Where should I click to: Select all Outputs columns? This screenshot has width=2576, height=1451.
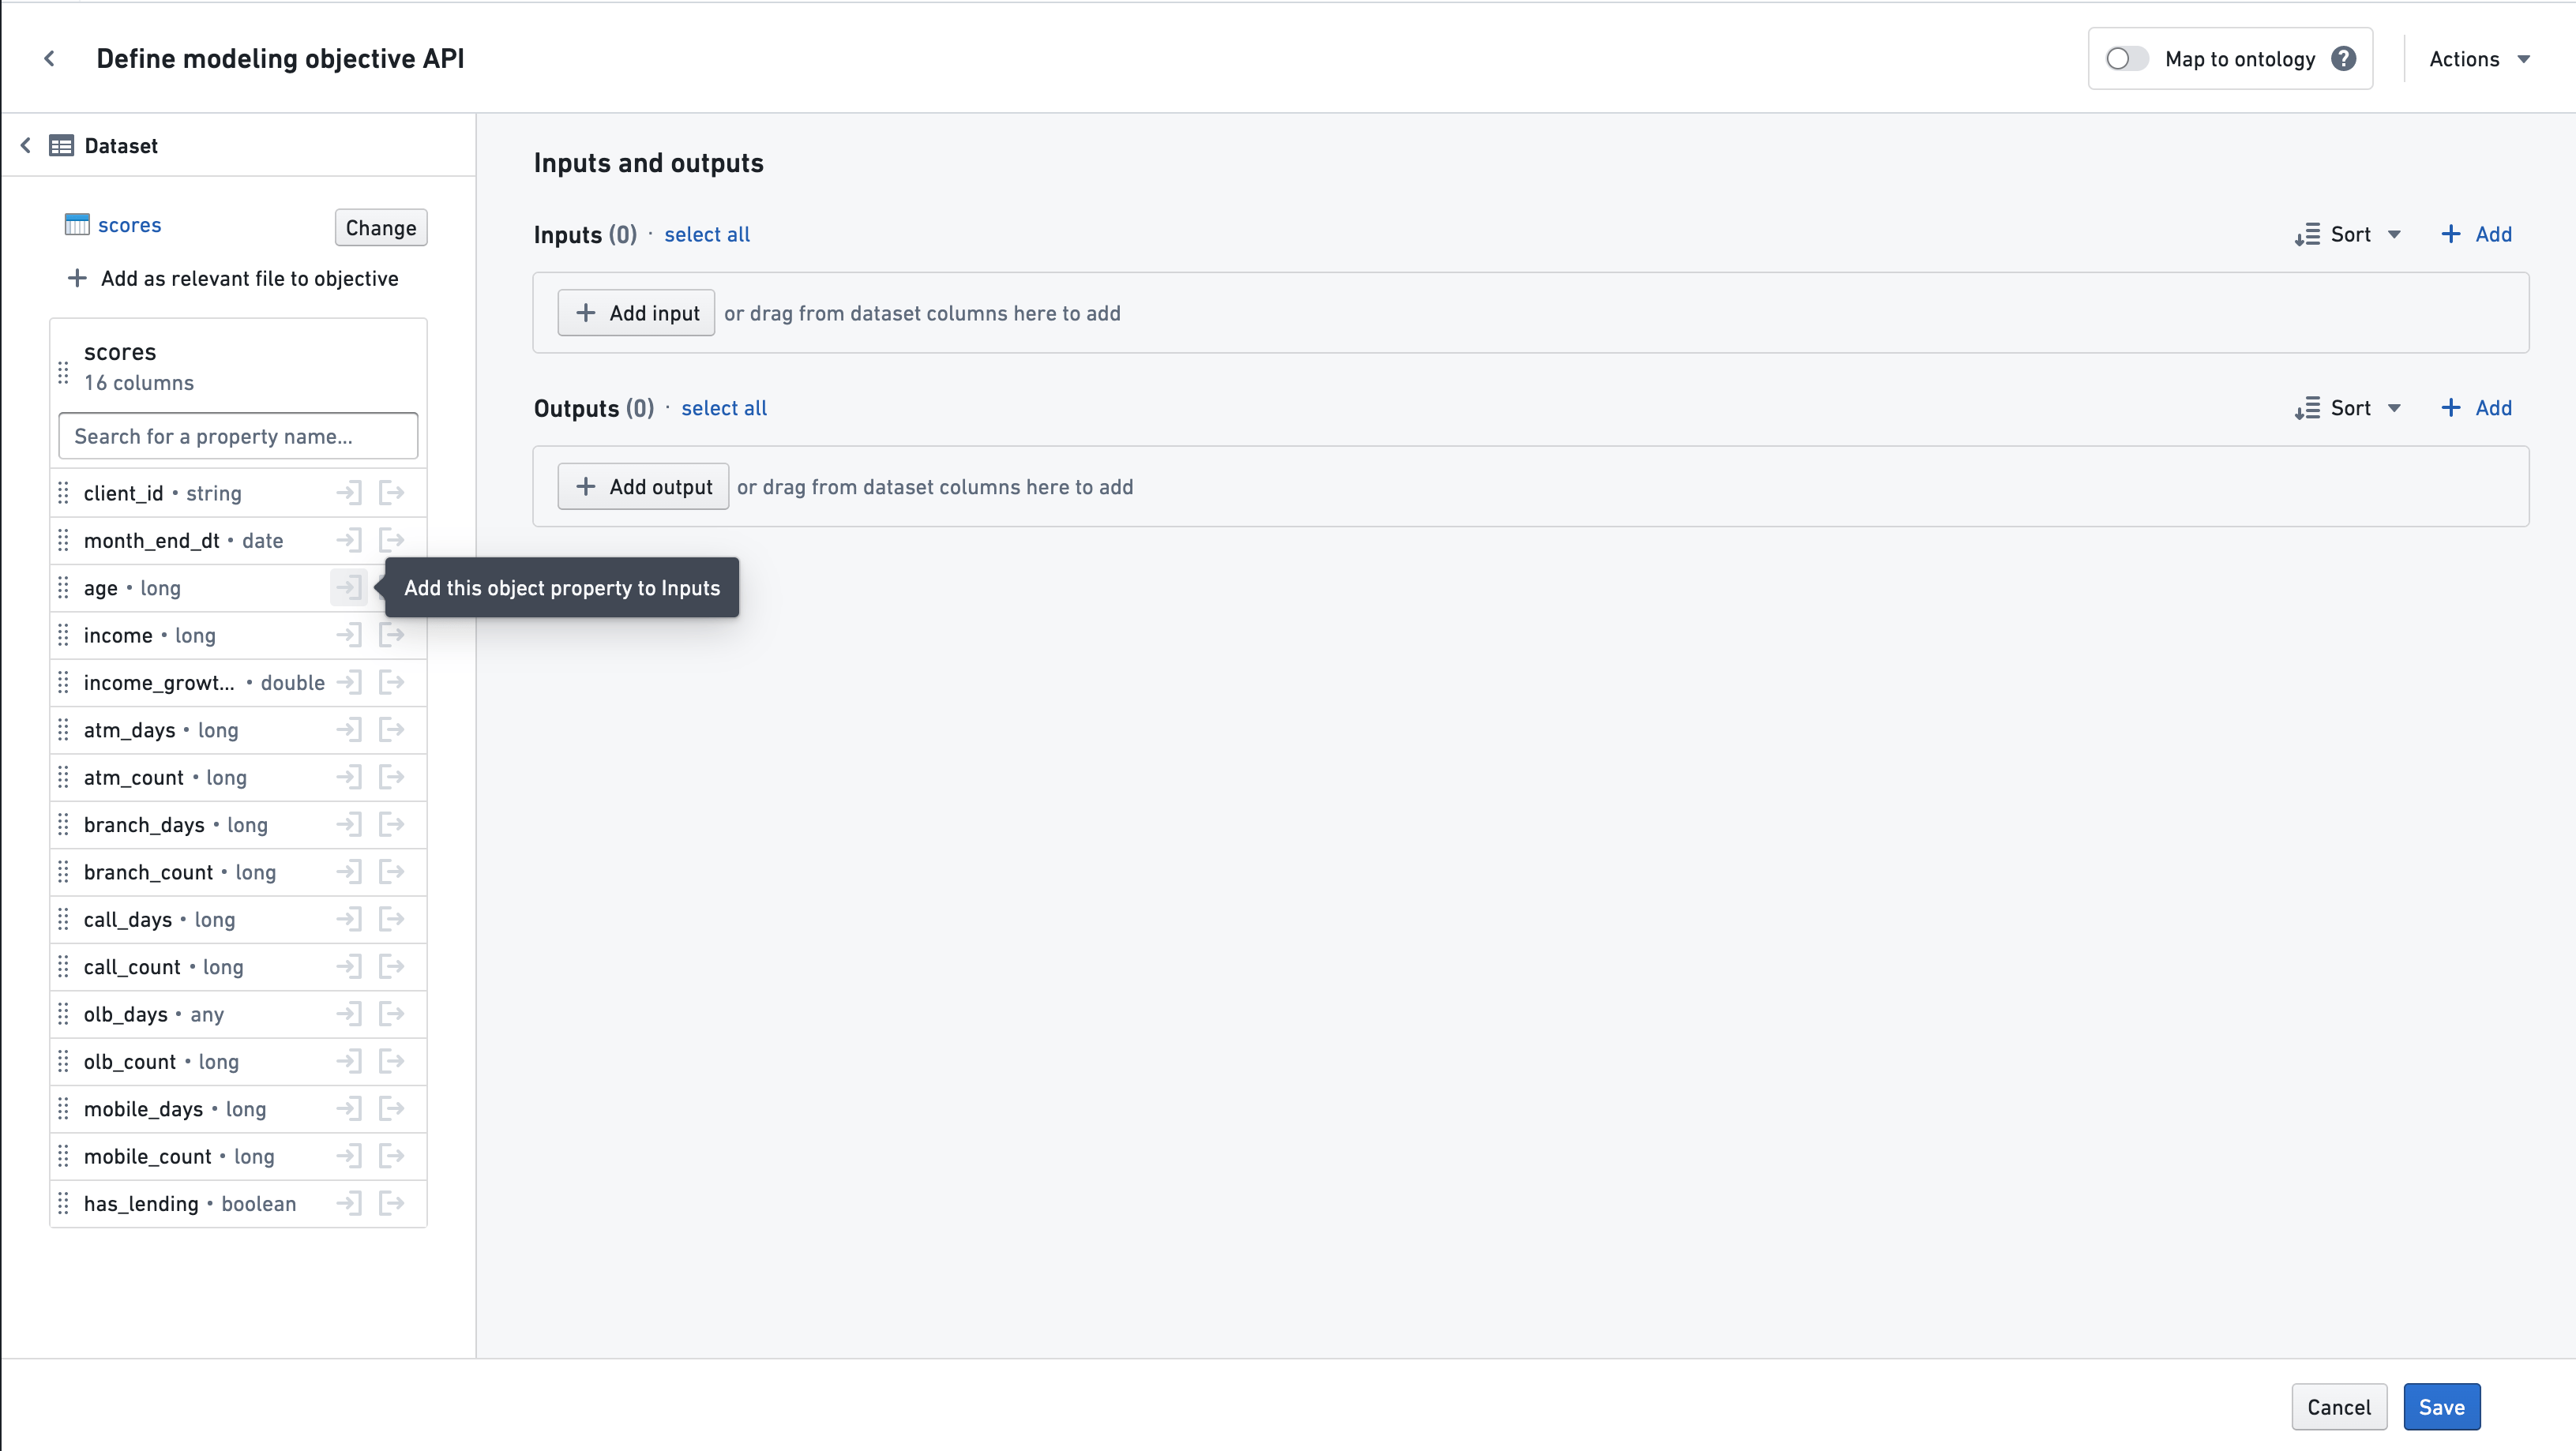[724, 408]
